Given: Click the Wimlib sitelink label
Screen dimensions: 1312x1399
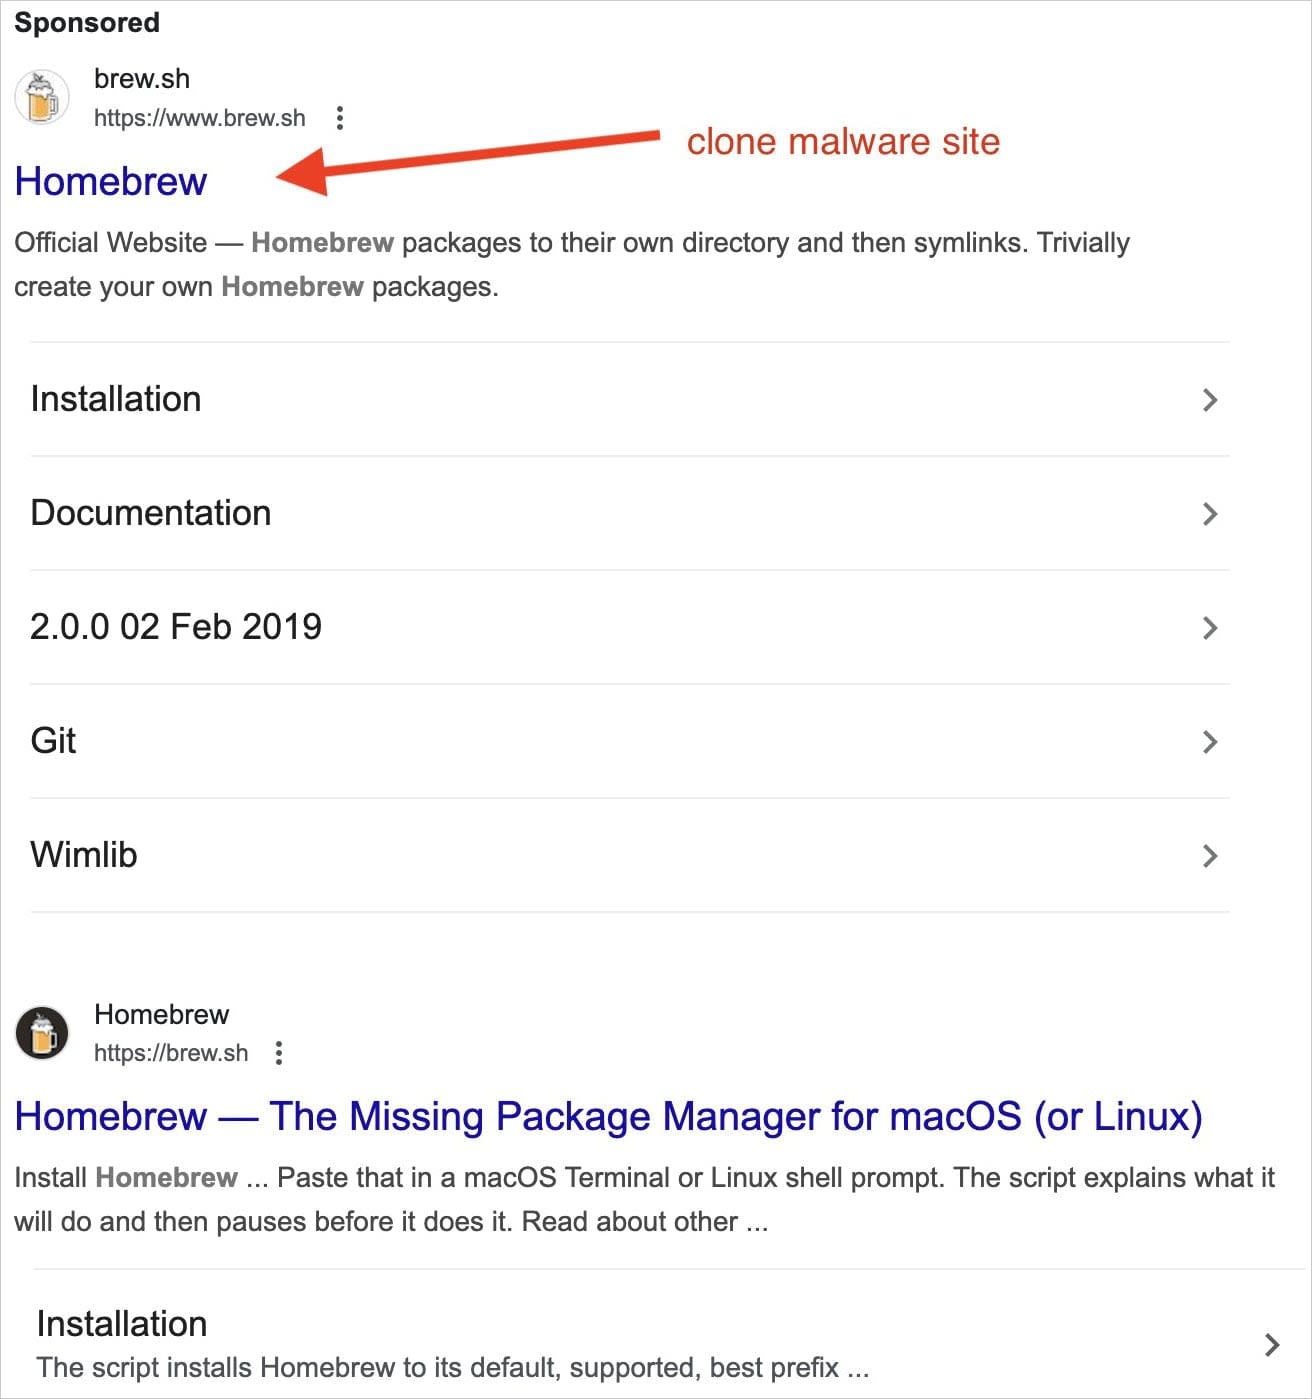Looking at the screenshot, I should [84, 855].
